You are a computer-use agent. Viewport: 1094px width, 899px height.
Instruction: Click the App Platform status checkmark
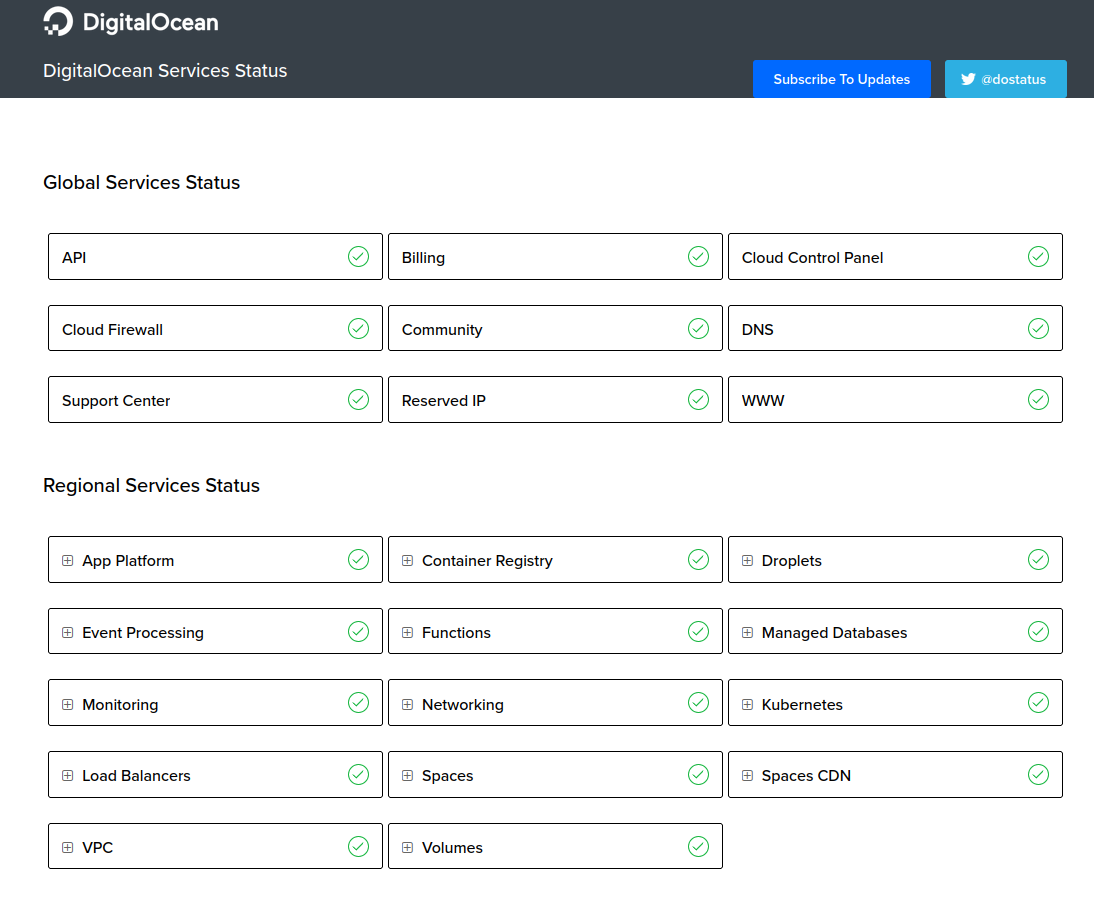(x=358, y=559)
